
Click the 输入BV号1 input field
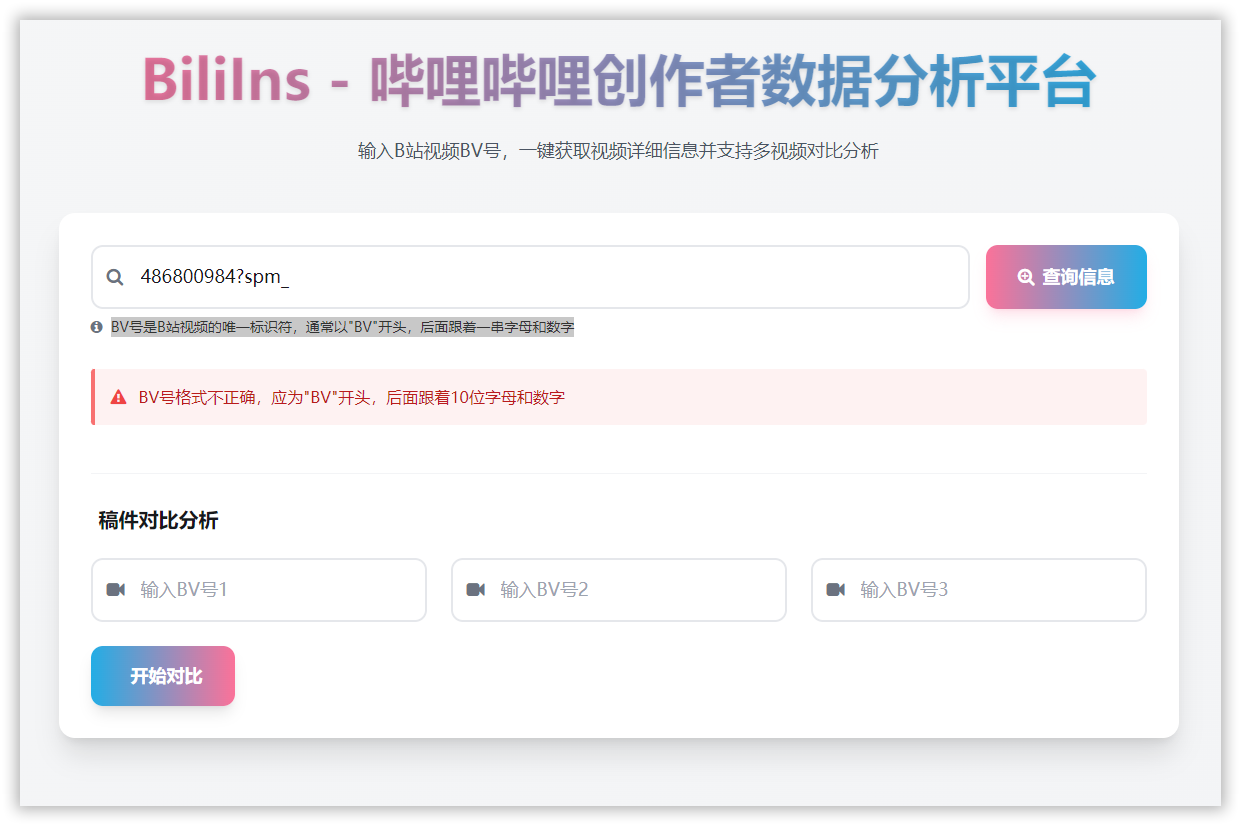(x=259, y=590)
